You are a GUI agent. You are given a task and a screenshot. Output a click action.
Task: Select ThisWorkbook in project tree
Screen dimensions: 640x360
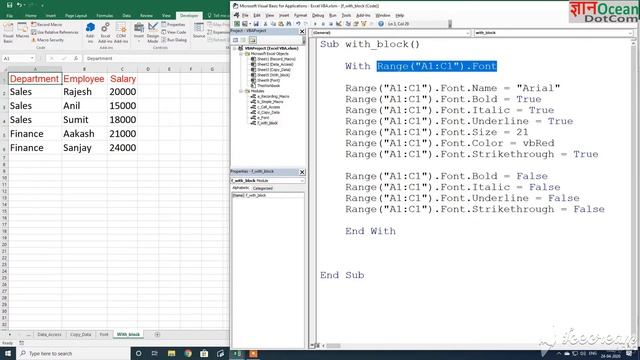tap(266, 86)
